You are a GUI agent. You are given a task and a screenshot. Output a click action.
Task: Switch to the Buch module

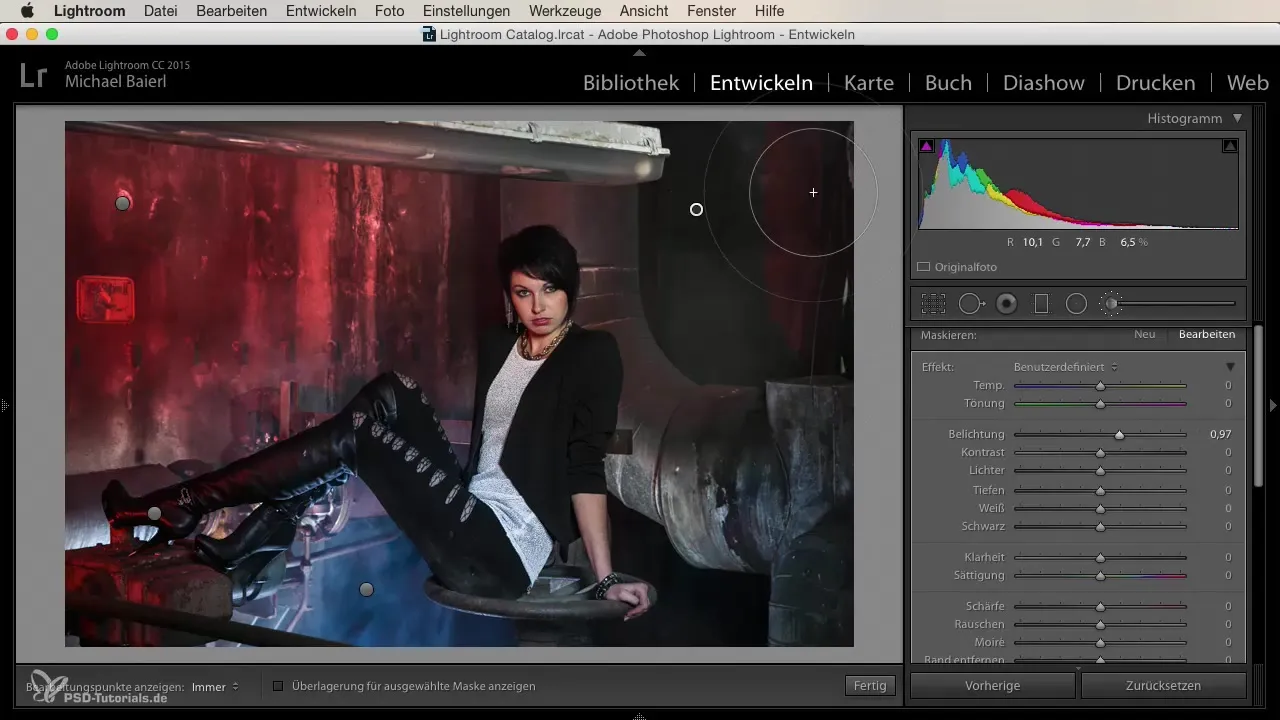click(948, 83)
